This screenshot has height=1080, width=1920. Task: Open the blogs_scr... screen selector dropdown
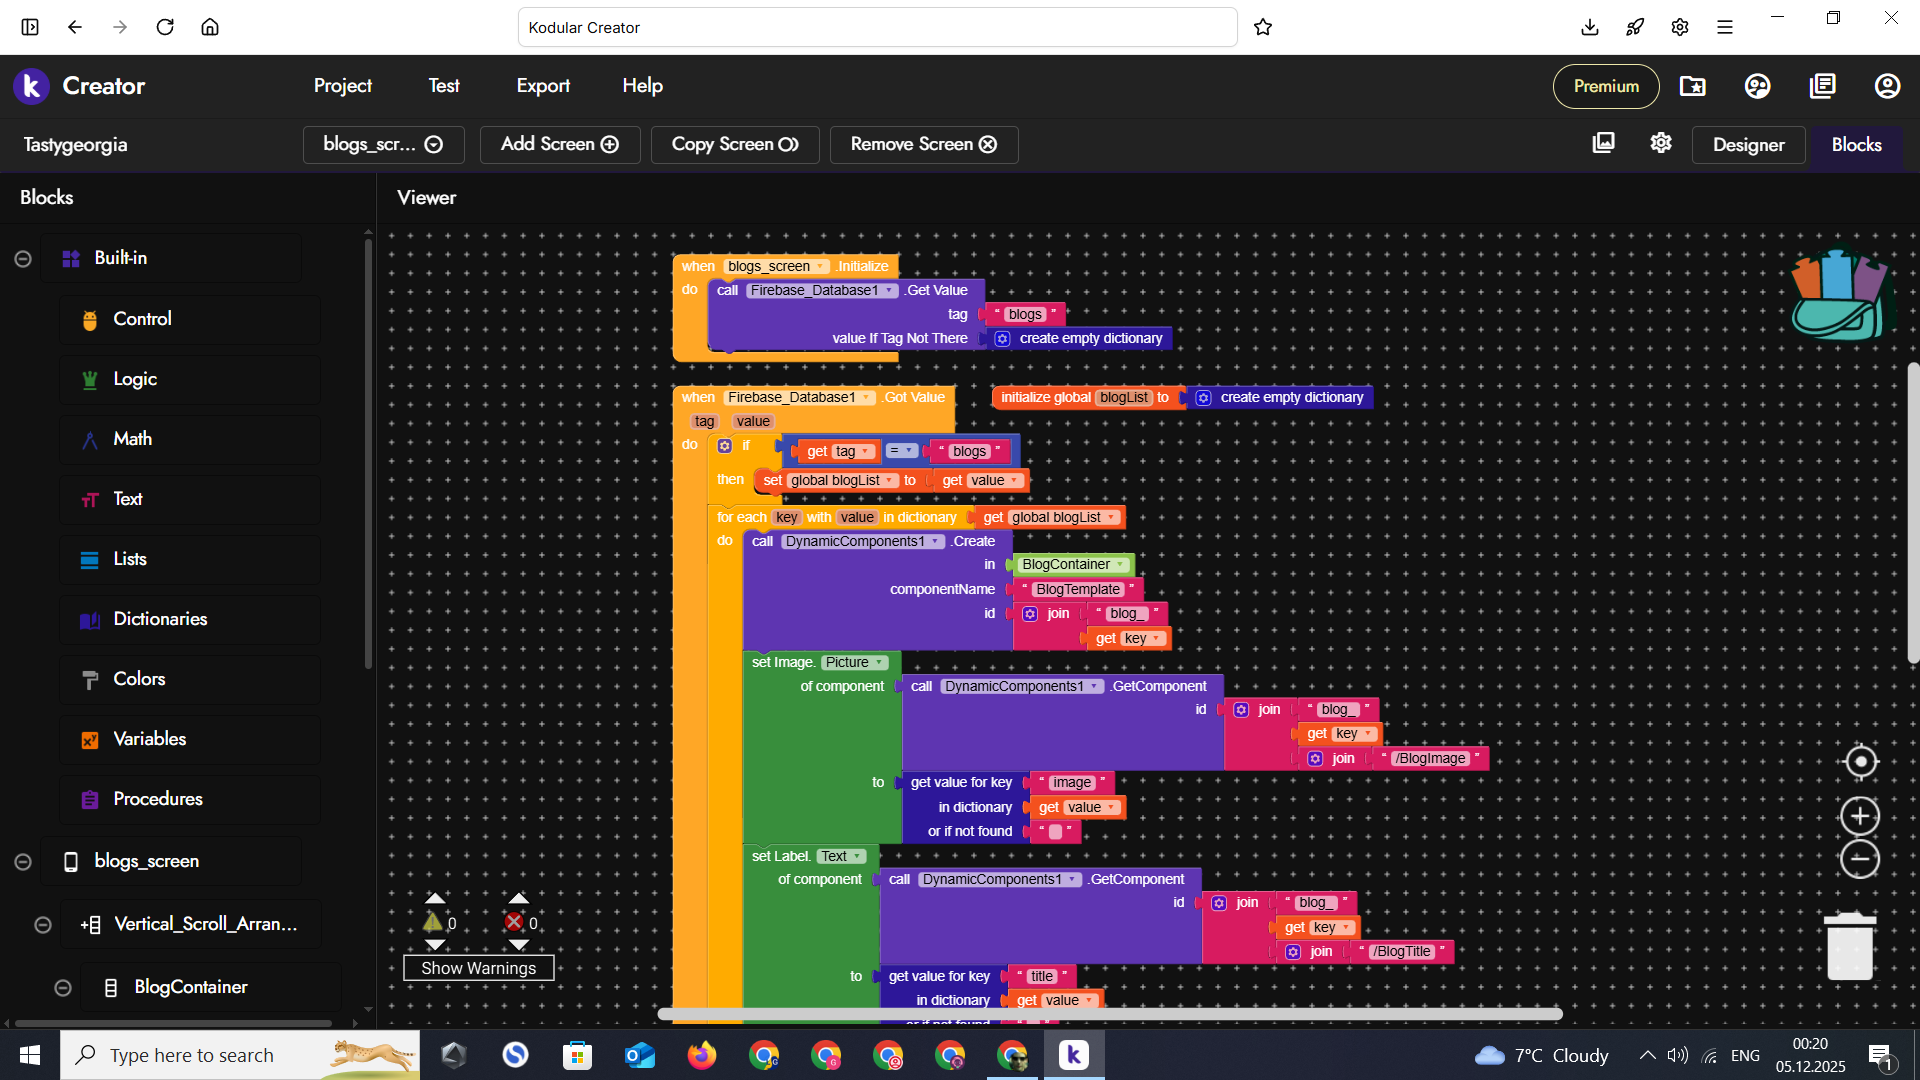point(383,144)
